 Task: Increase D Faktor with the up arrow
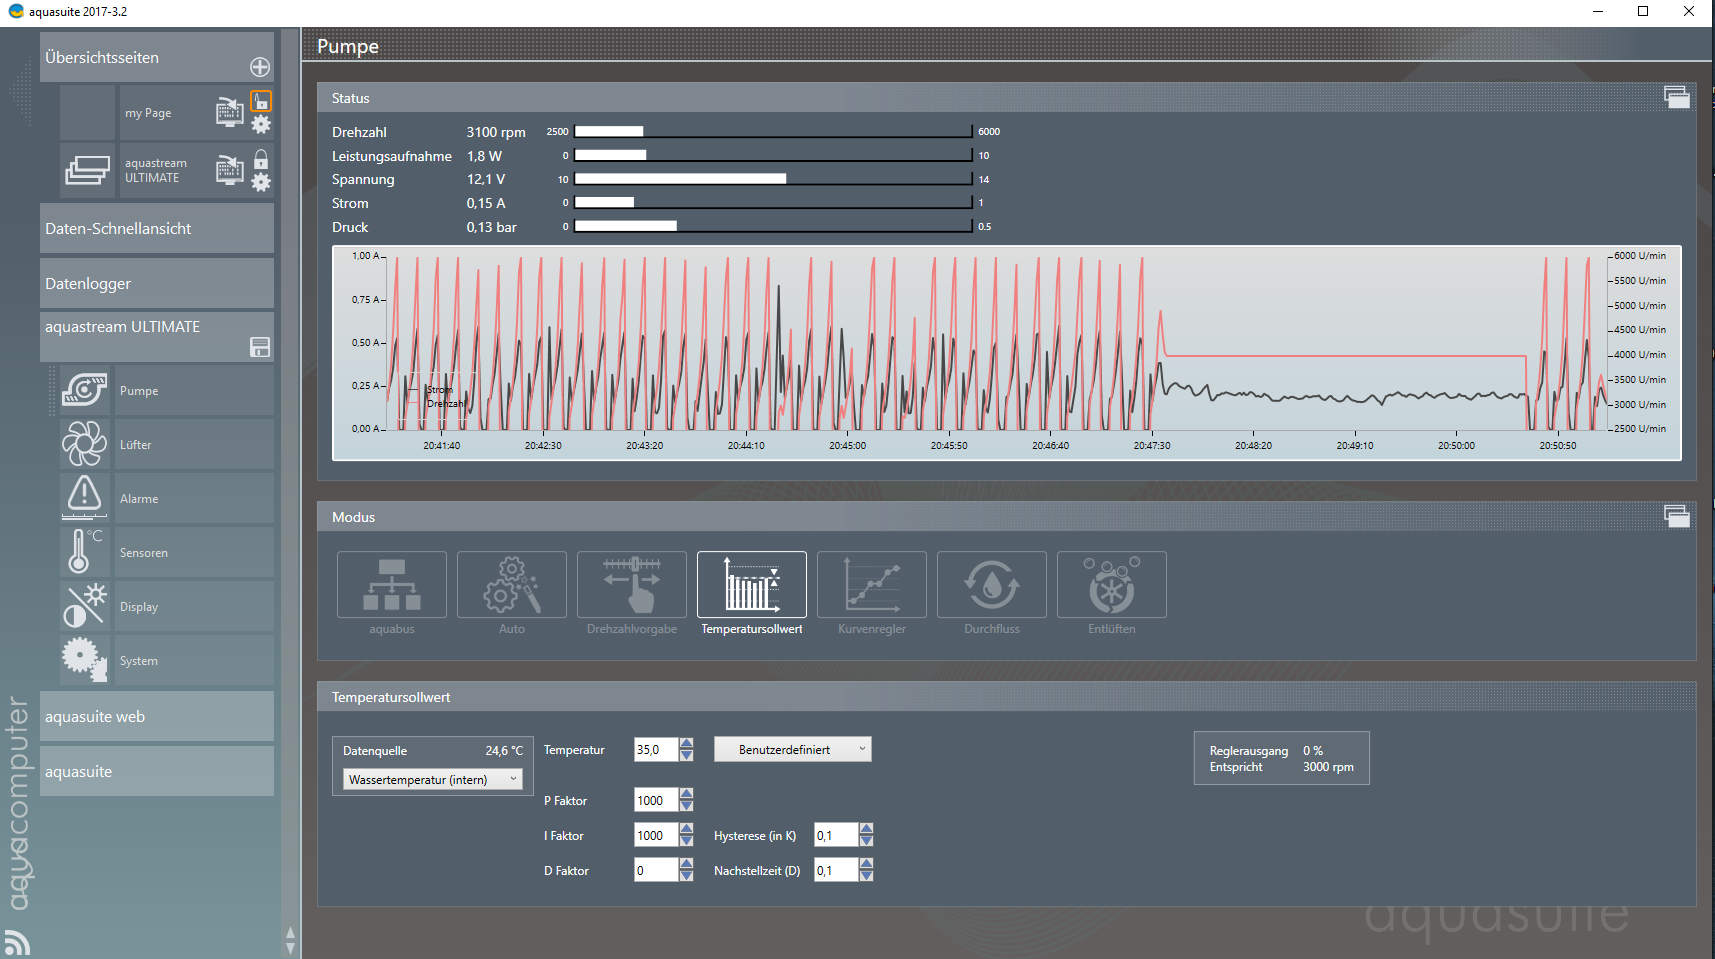(686, 865)
